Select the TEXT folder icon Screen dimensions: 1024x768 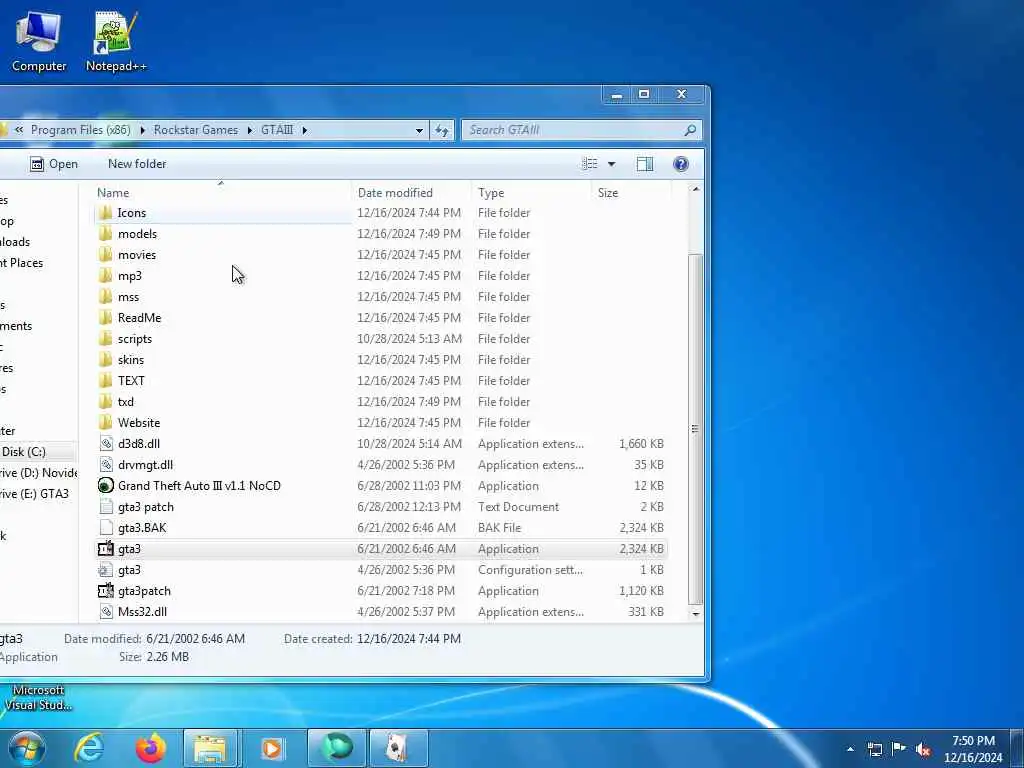coord(105,381)
